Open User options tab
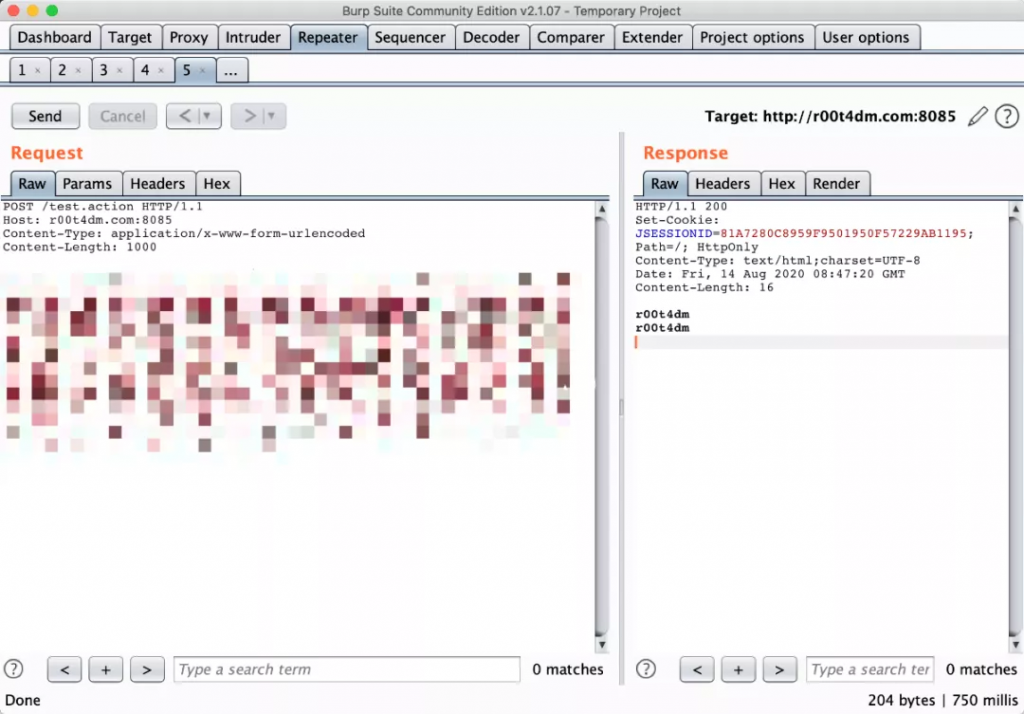Screen dimensions: 1024x714 click(x=866, y=37)
